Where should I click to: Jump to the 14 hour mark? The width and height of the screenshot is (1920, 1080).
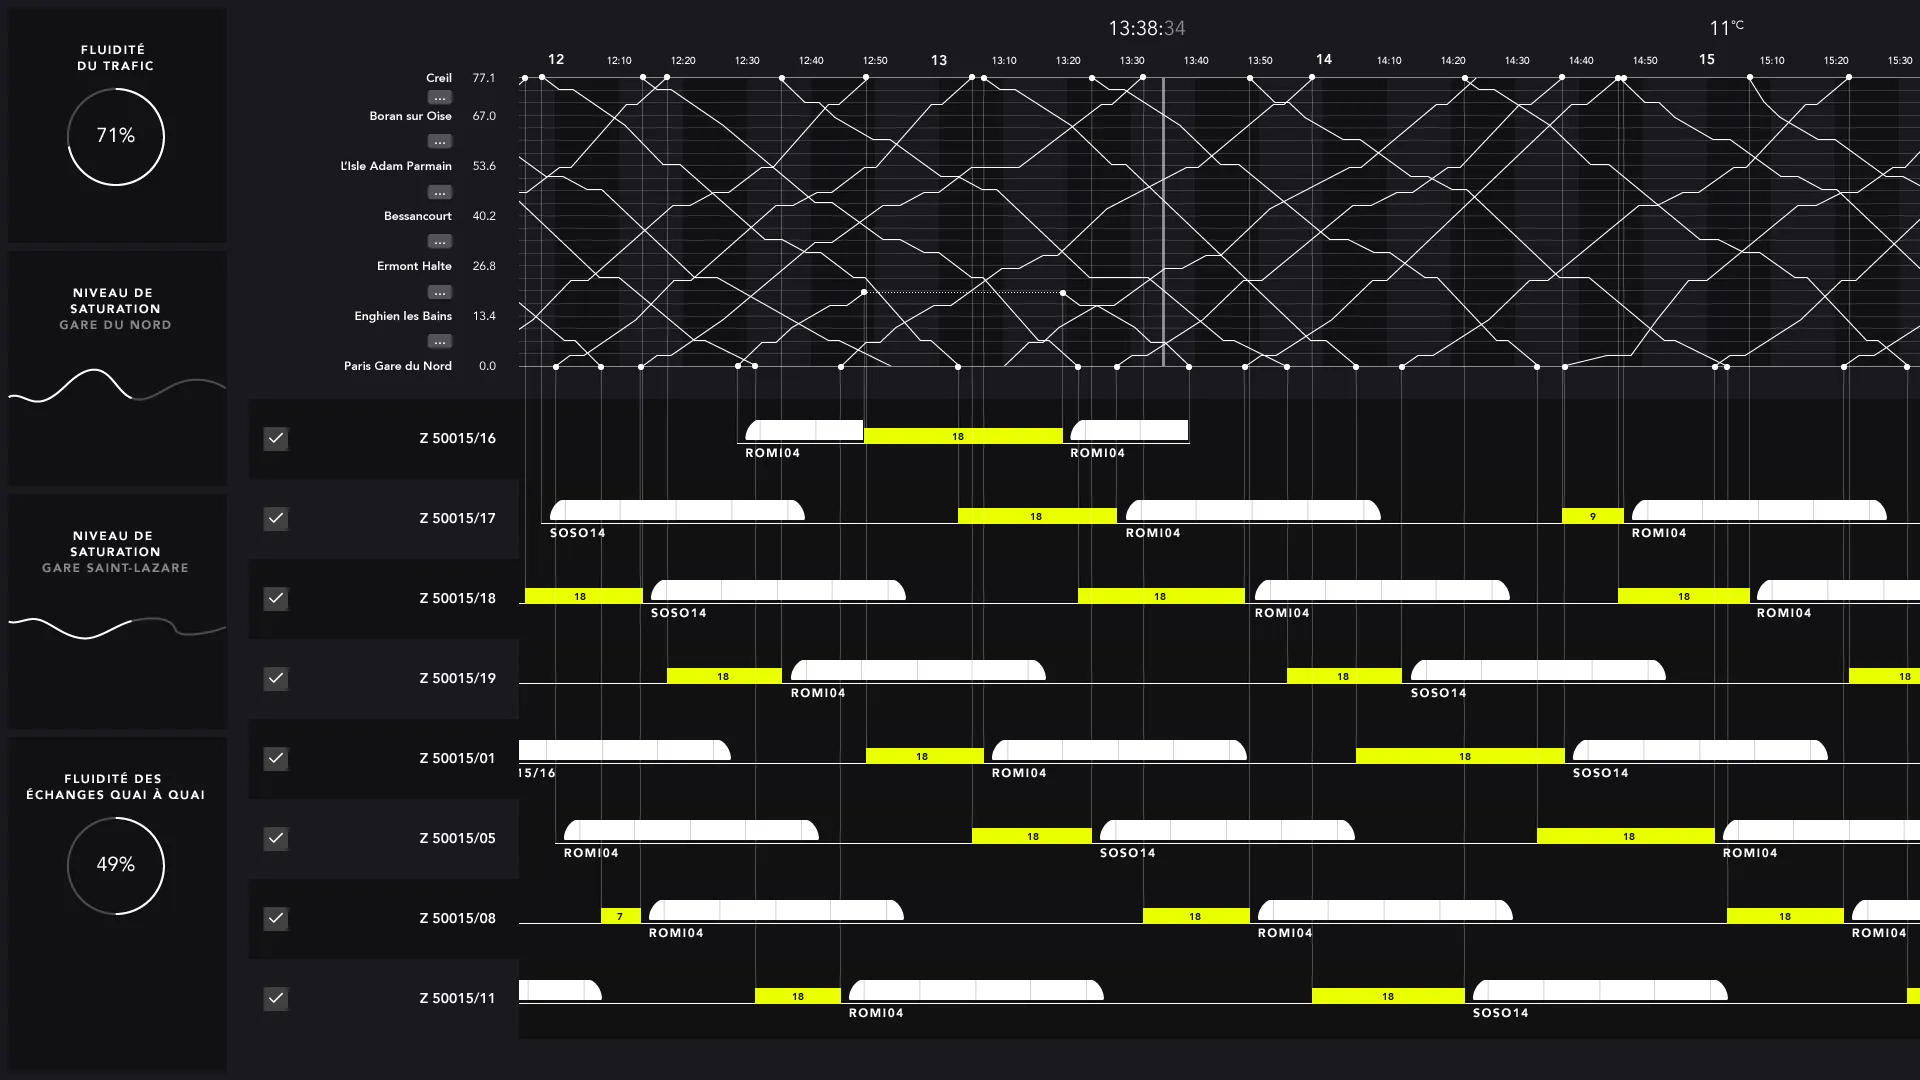[x=1323, y=60]
